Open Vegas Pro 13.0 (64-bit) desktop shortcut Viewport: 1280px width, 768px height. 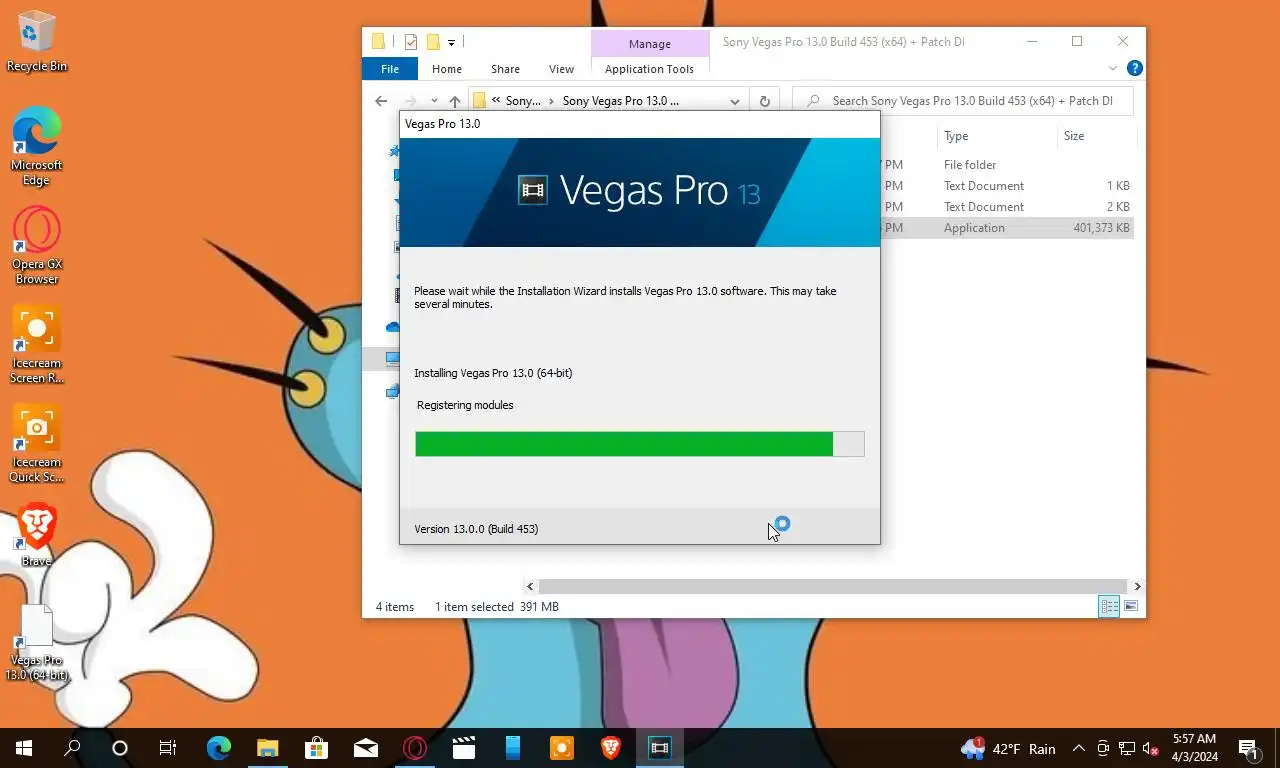click(37, 642)
